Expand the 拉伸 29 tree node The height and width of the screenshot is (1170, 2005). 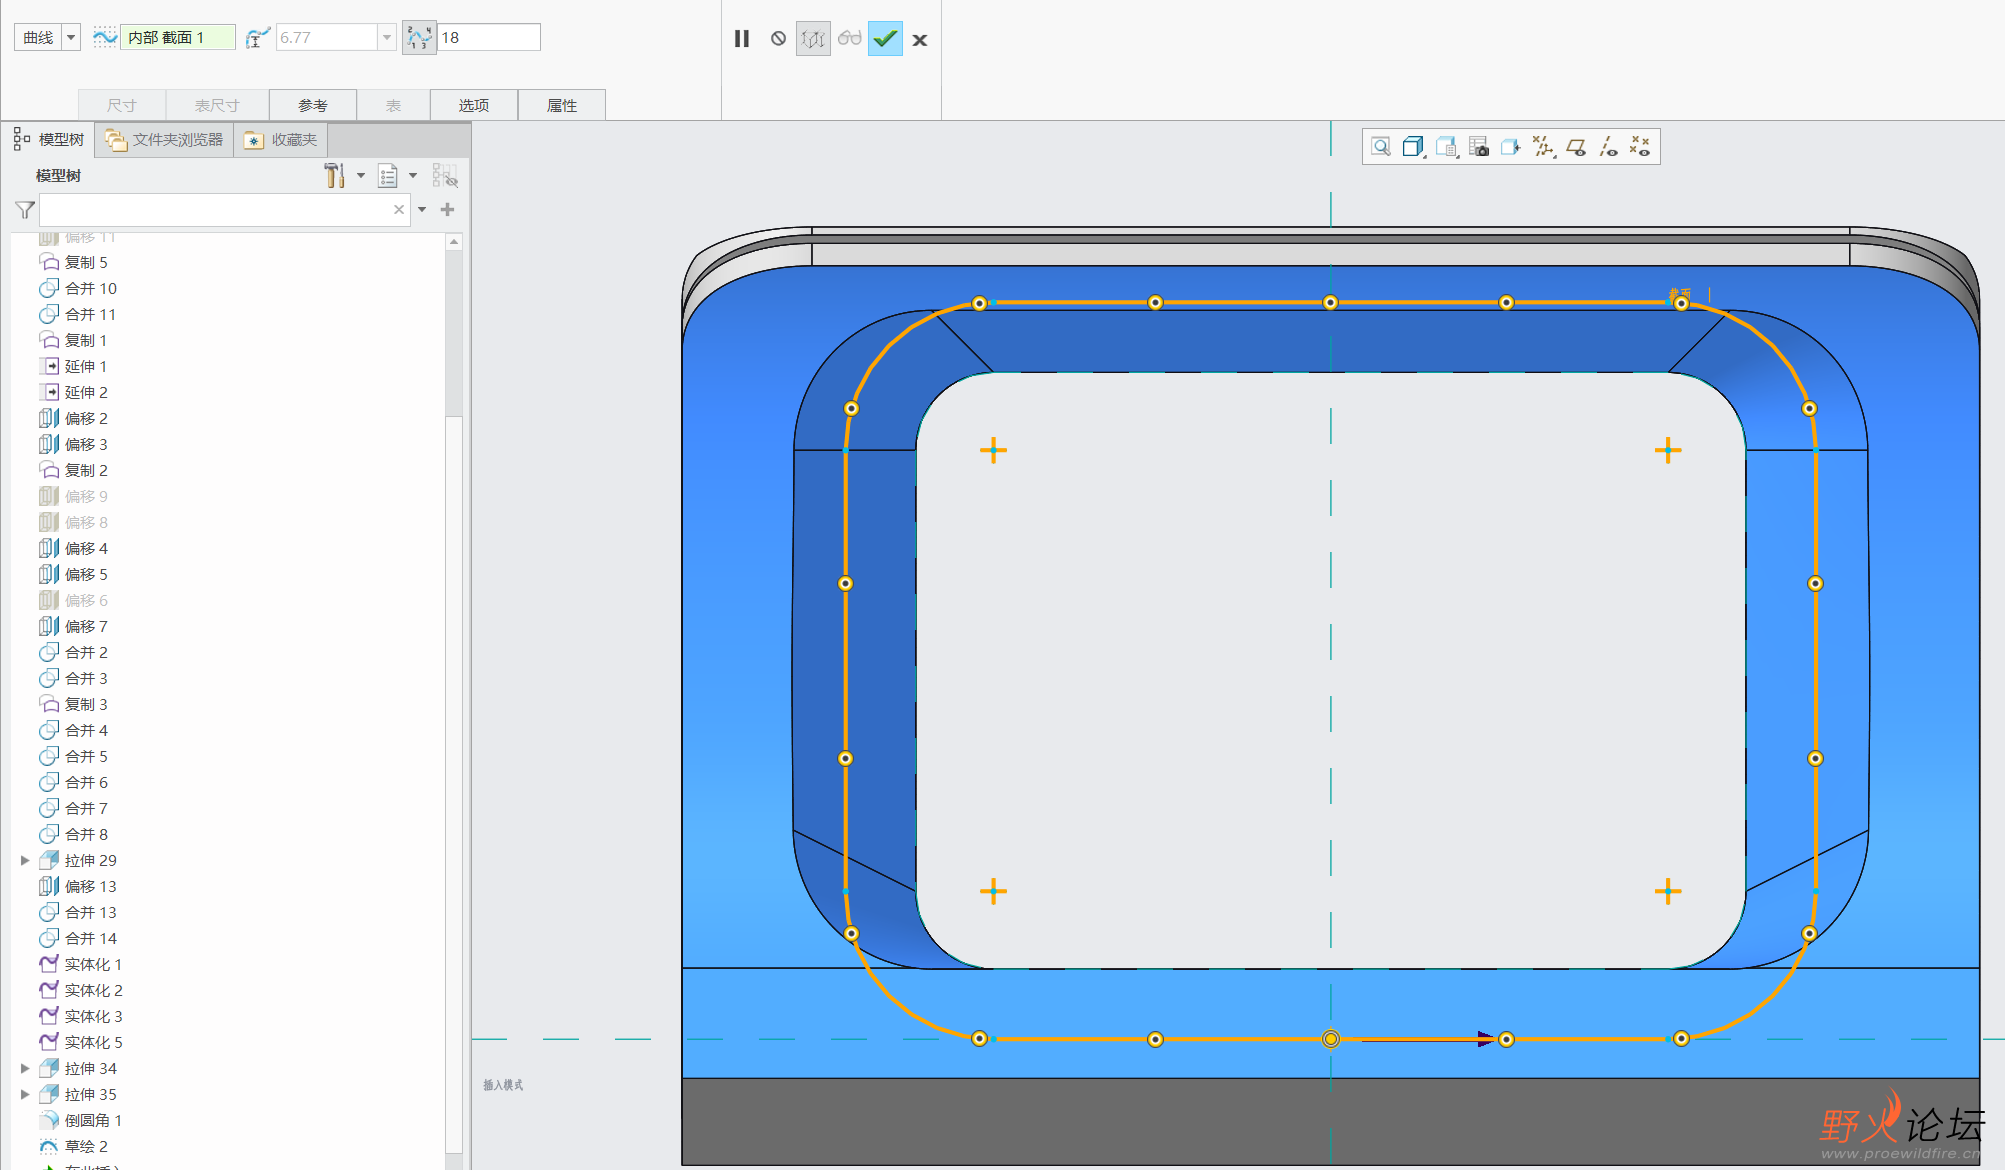(x=25, y=860)
